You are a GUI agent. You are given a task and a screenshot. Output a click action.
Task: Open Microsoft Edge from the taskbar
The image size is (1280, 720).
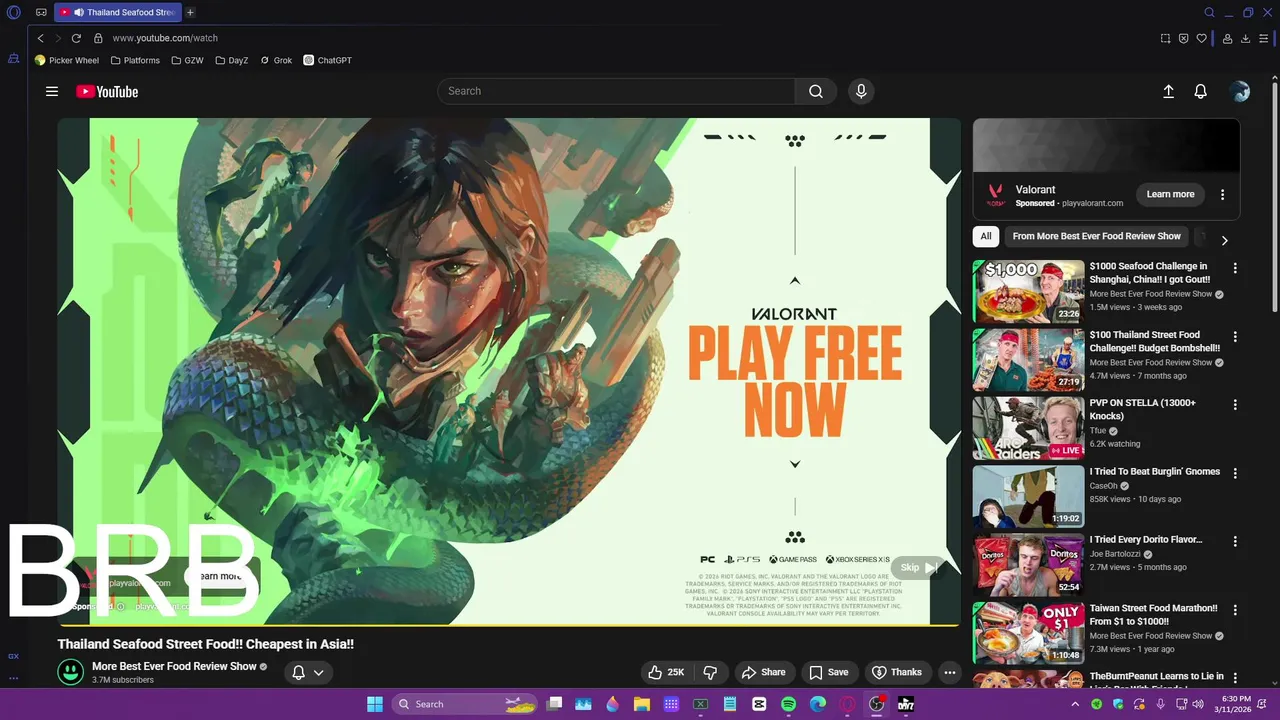818,704
